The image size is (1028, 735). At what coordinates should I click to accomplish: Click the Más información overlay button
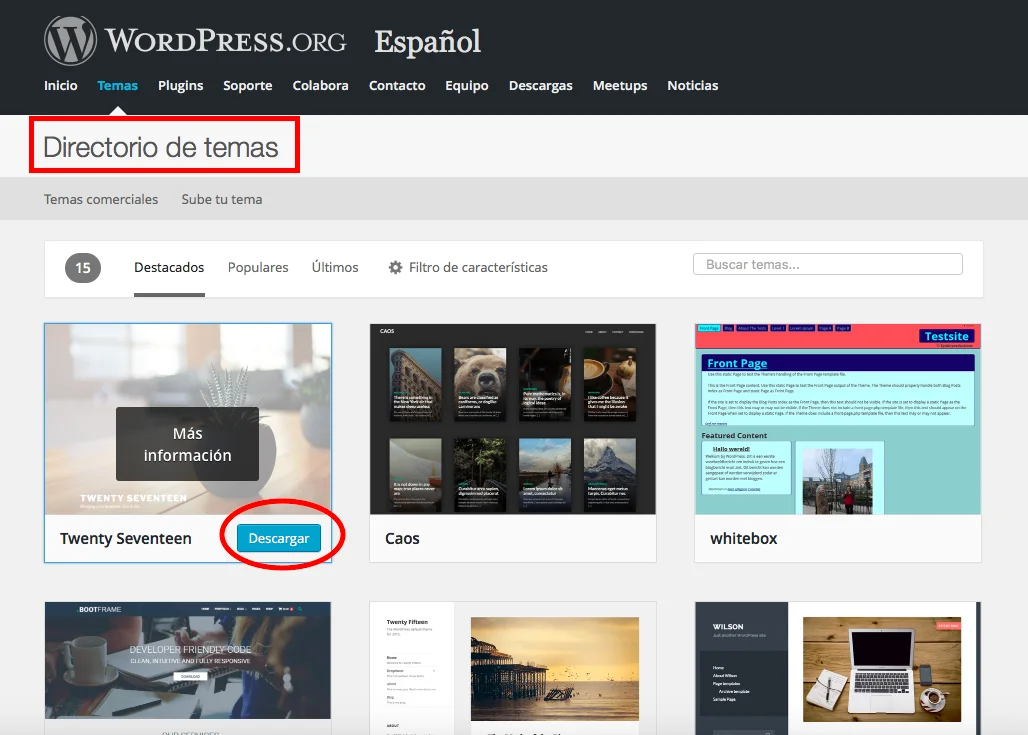click(x=187, y=444)
